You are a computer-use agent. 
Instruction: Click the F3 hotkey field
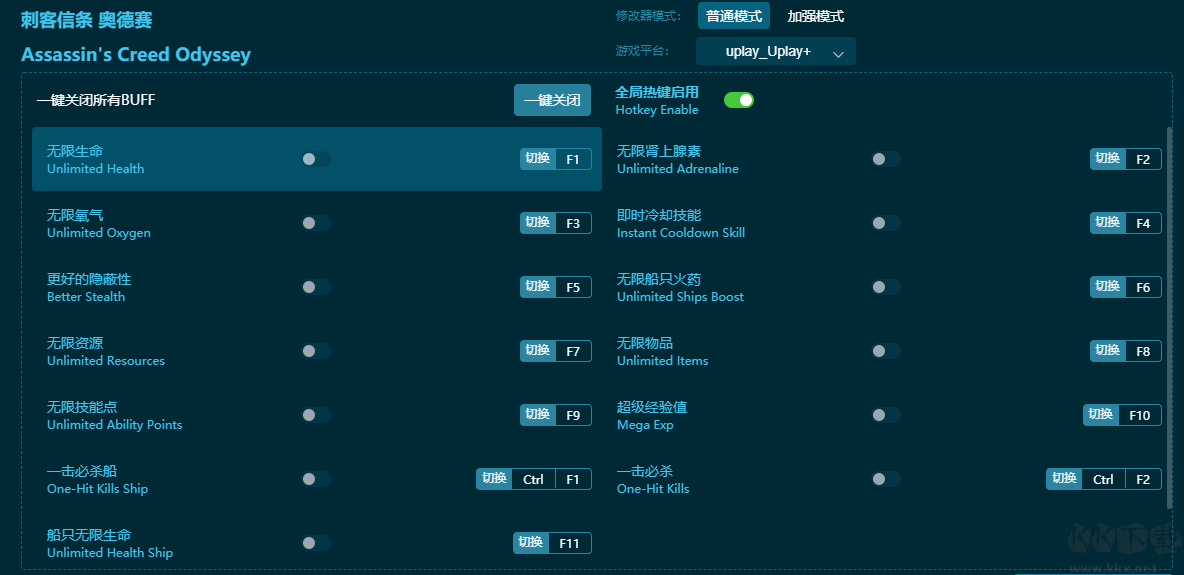573,223
